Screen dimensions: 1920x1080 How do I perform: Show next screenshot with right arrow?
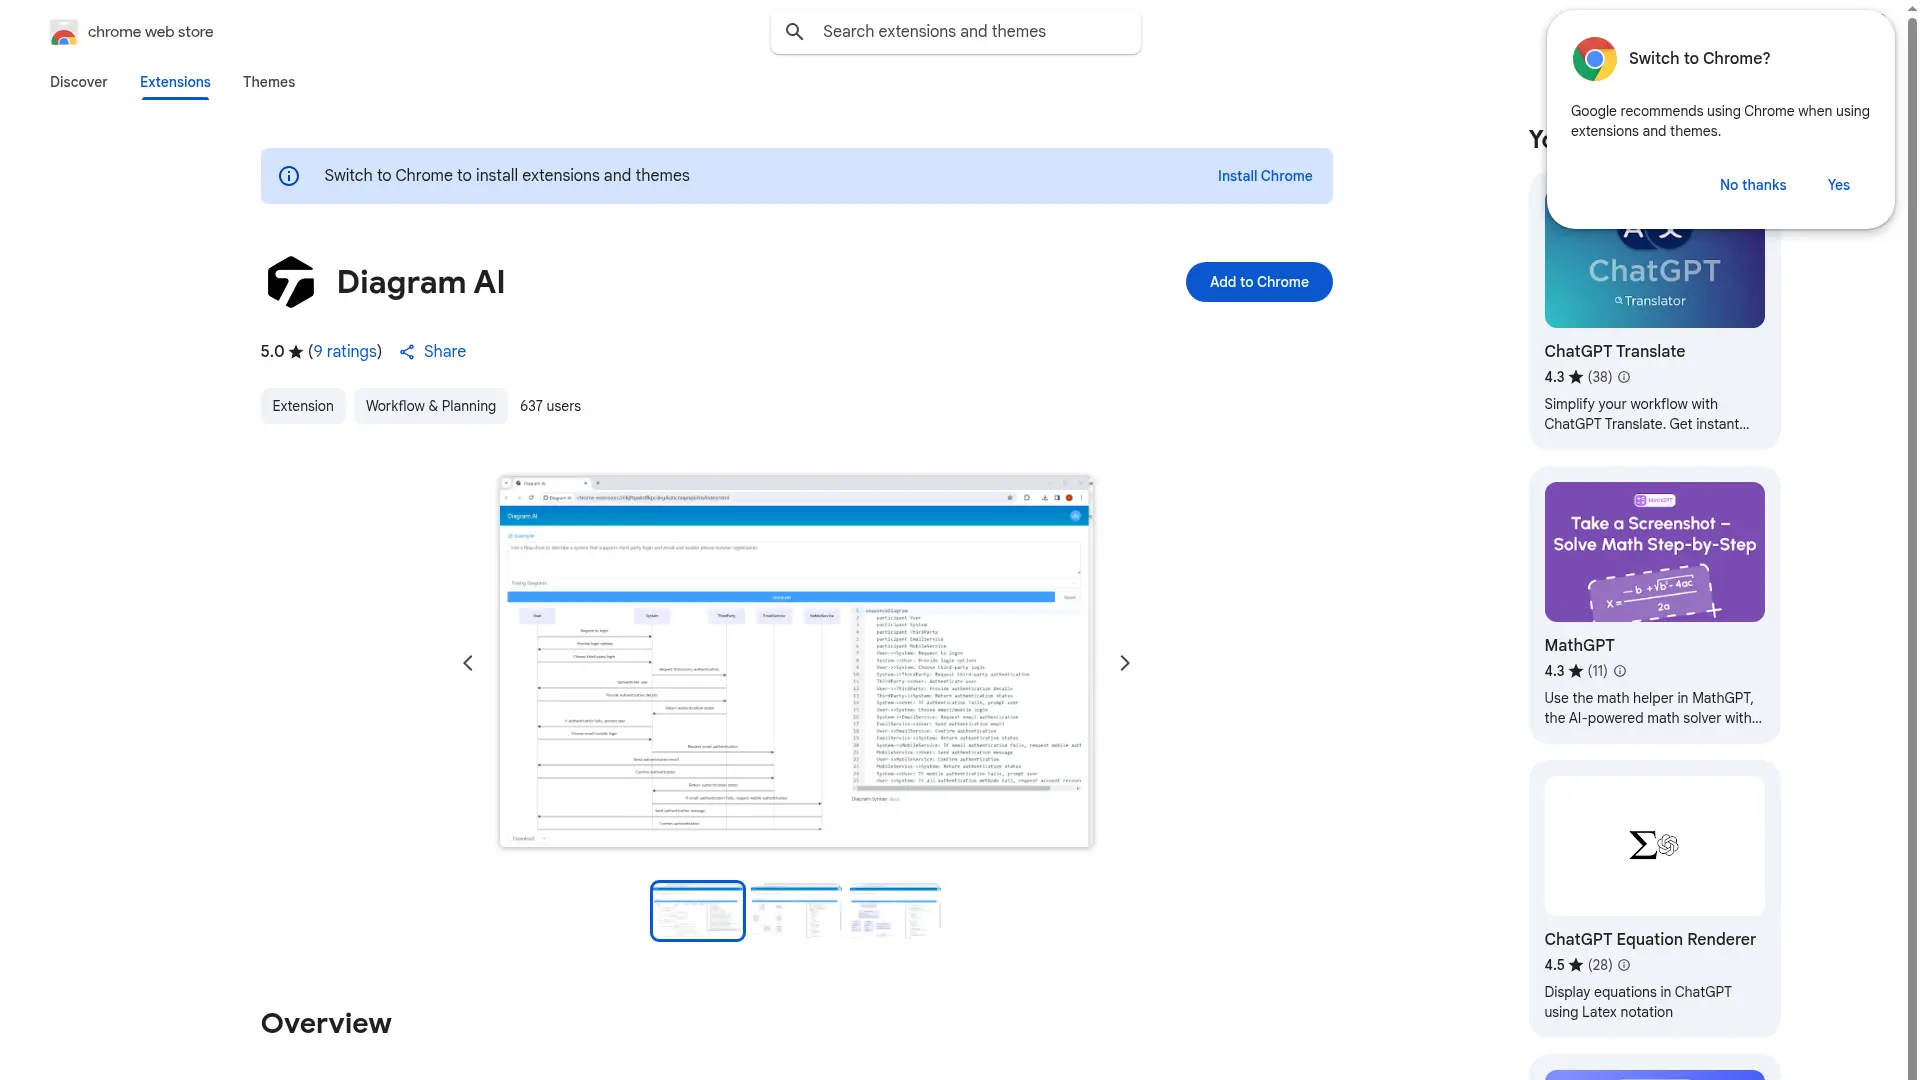pos(1125,663)
